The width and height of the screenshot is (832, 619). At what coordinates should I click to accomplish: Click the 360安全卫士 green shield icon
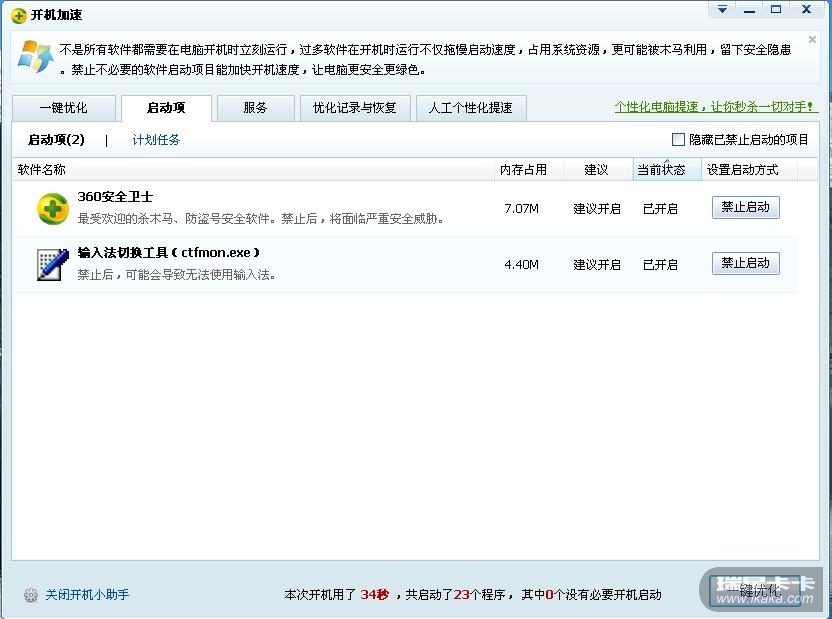click(53, 208)
